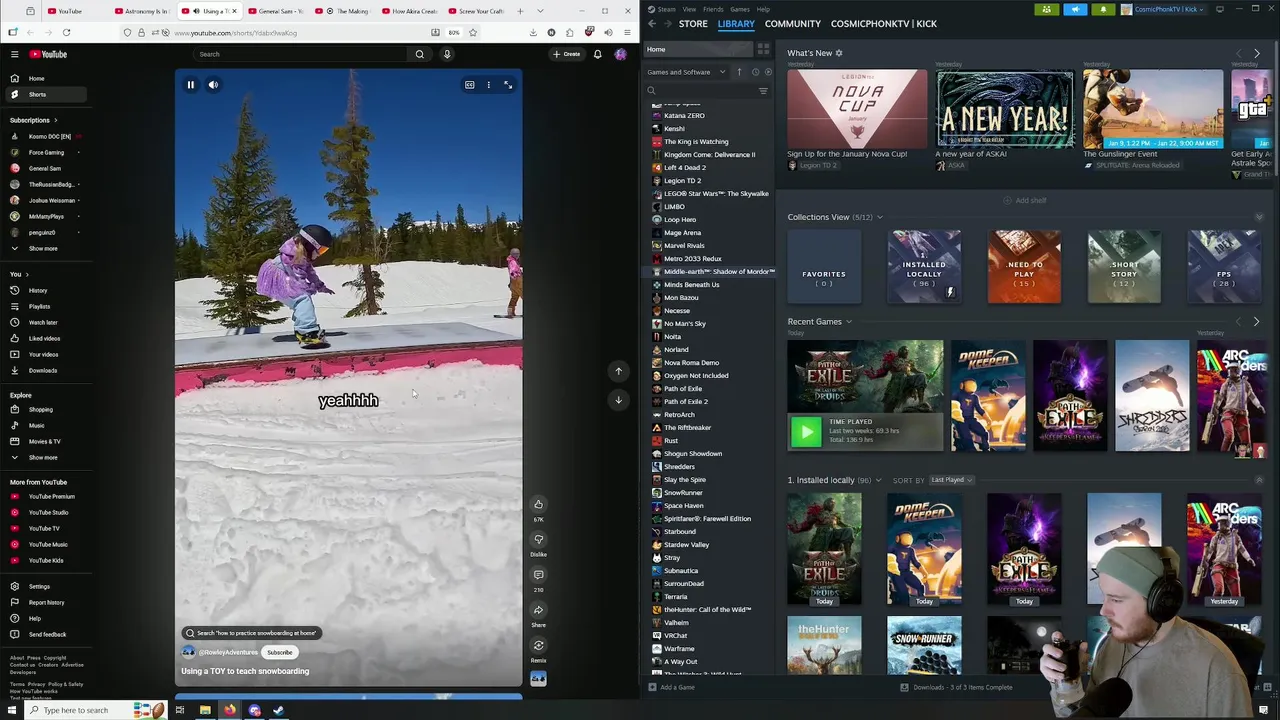The width and height of the screenshot is (1280, 720).
Task: Click the YouTube search magnifier button
Action: click(420, 54)
